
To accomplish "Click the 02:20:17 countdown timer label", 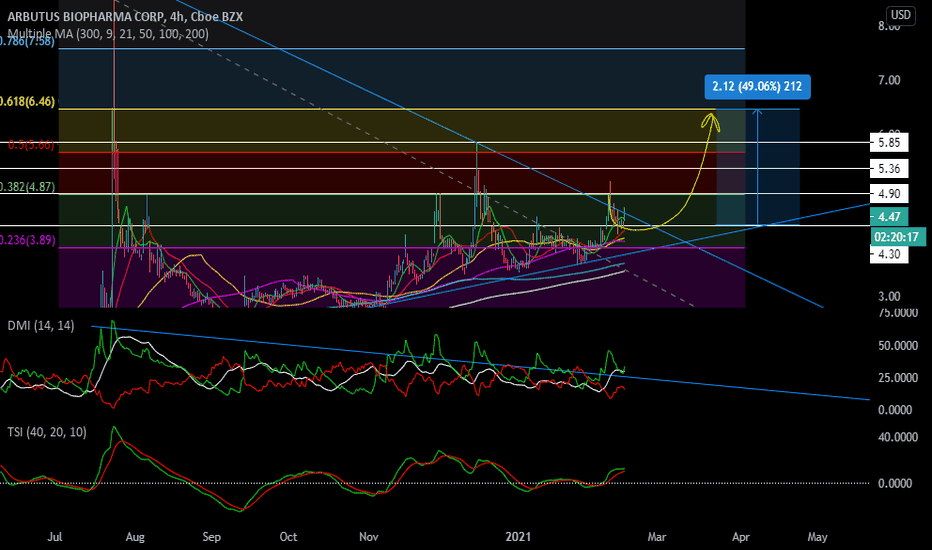I will (896, 237).
